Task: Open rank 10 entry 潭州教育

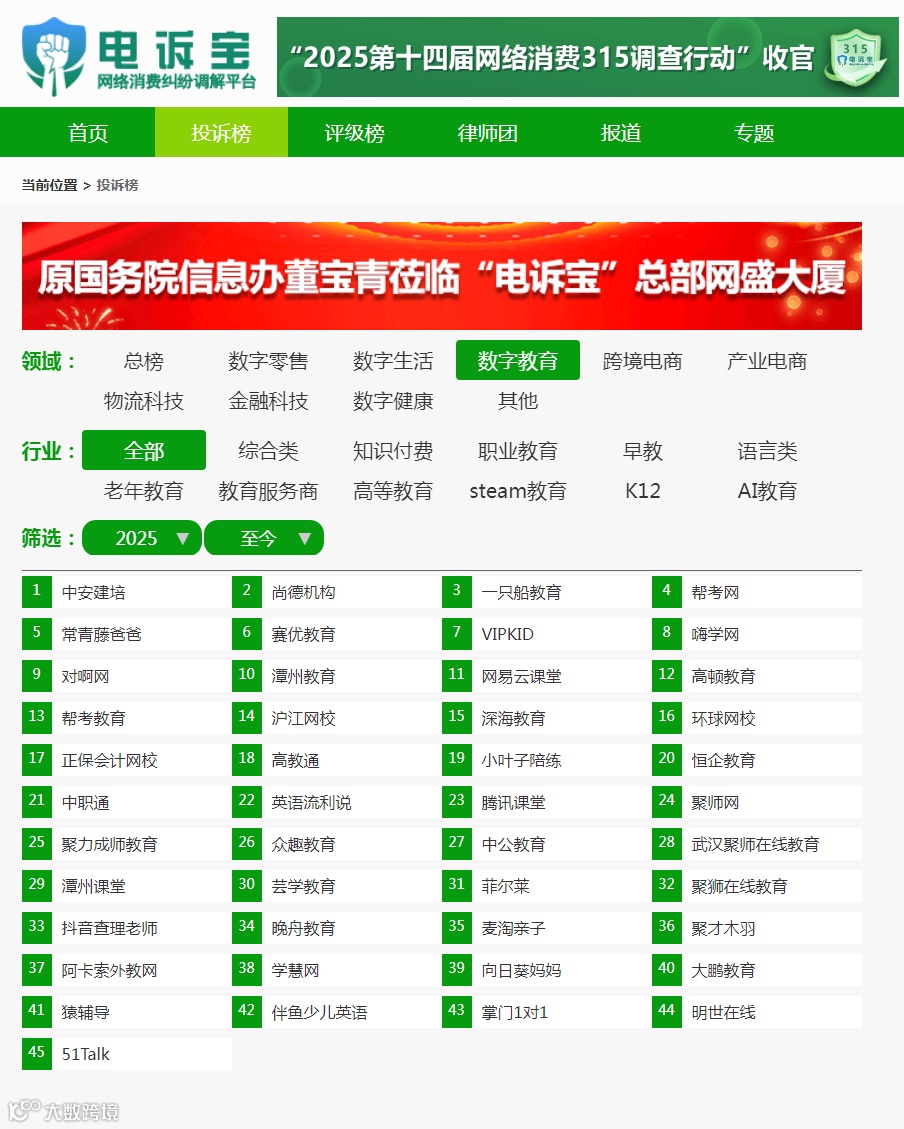Action: (337, 676)
